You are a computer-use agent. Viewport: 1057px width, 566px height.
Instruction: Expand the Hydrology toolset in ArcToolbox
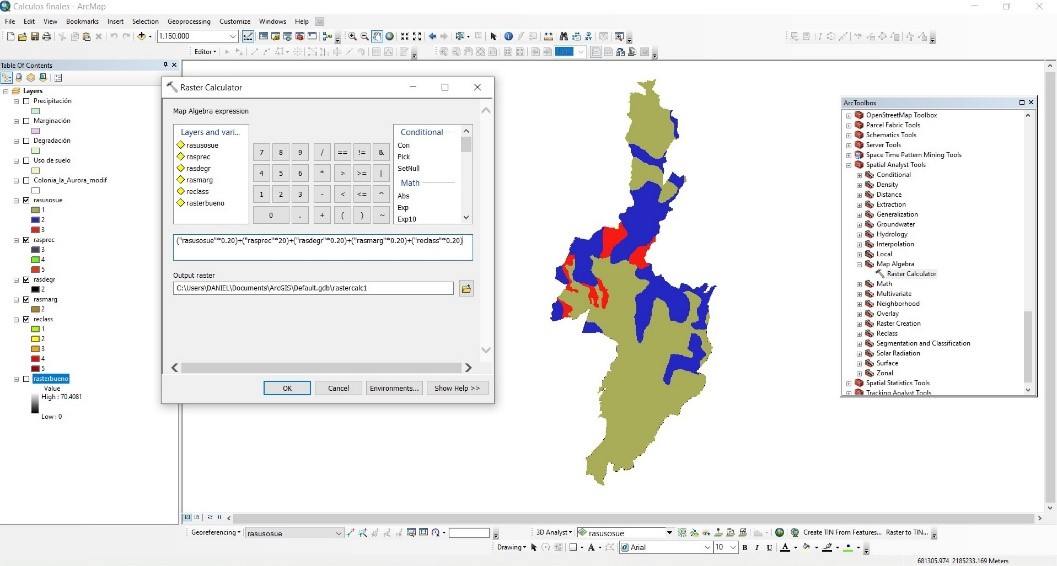point(859,234)
